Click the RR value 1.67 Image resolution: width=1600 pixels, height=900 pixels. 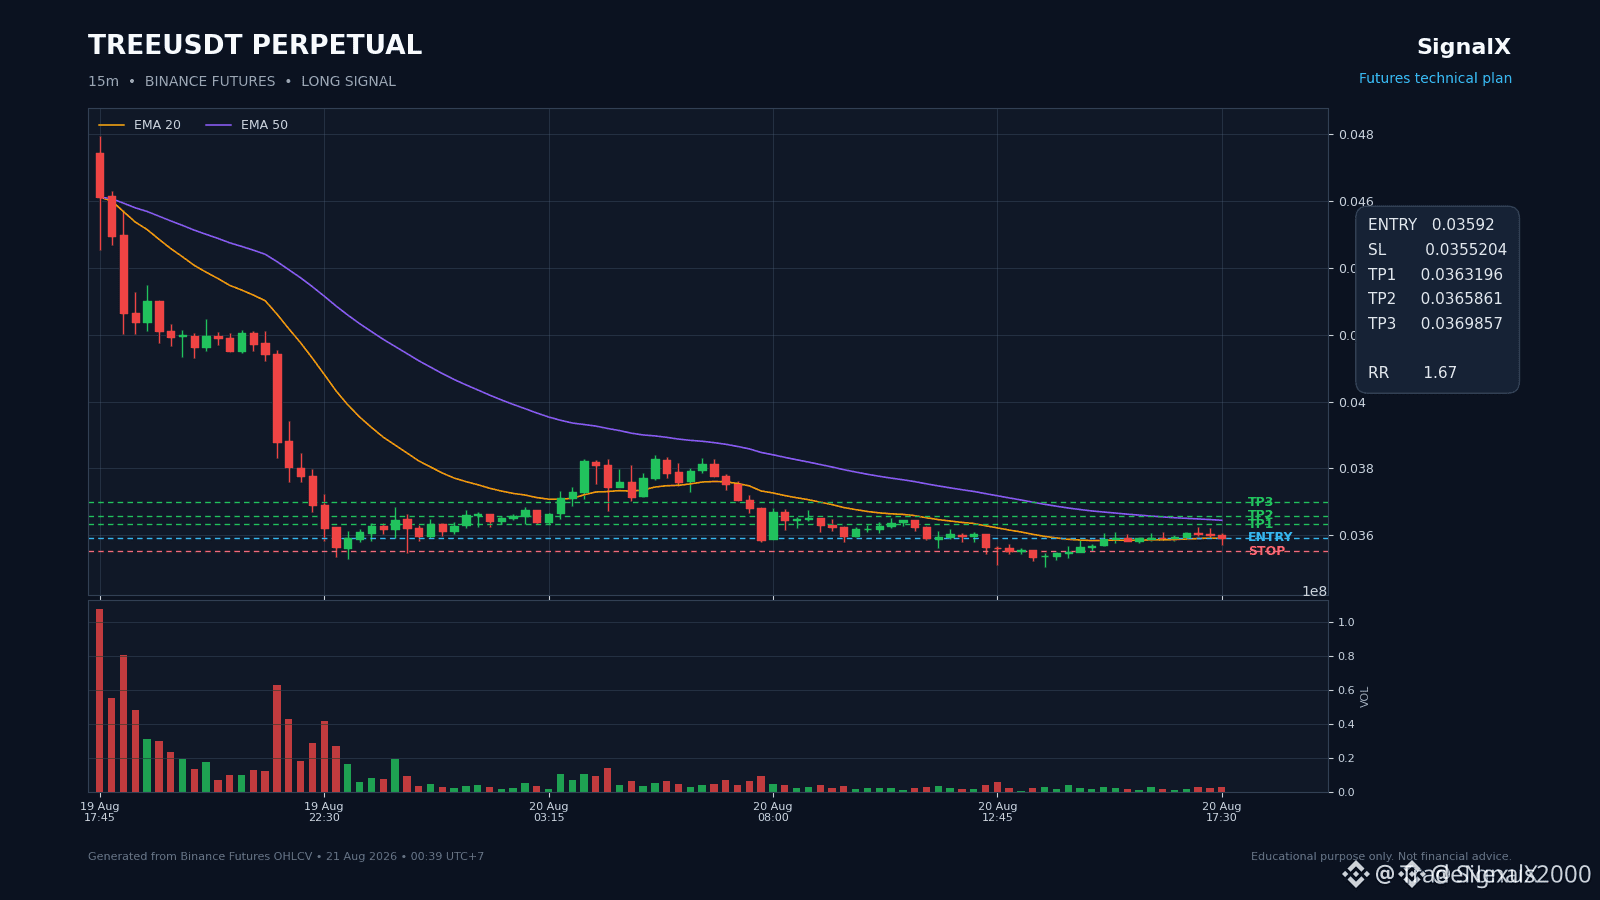1440,373
